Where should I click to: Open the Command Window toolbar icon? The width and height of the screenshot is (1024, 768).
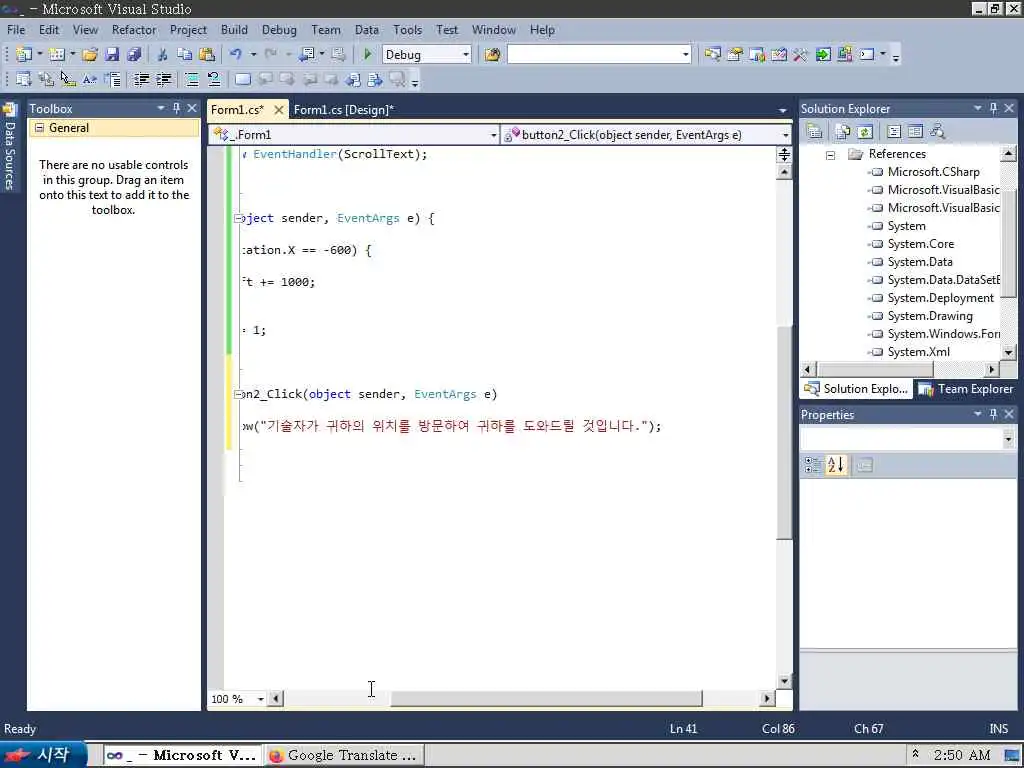click(x=867, y=55)
